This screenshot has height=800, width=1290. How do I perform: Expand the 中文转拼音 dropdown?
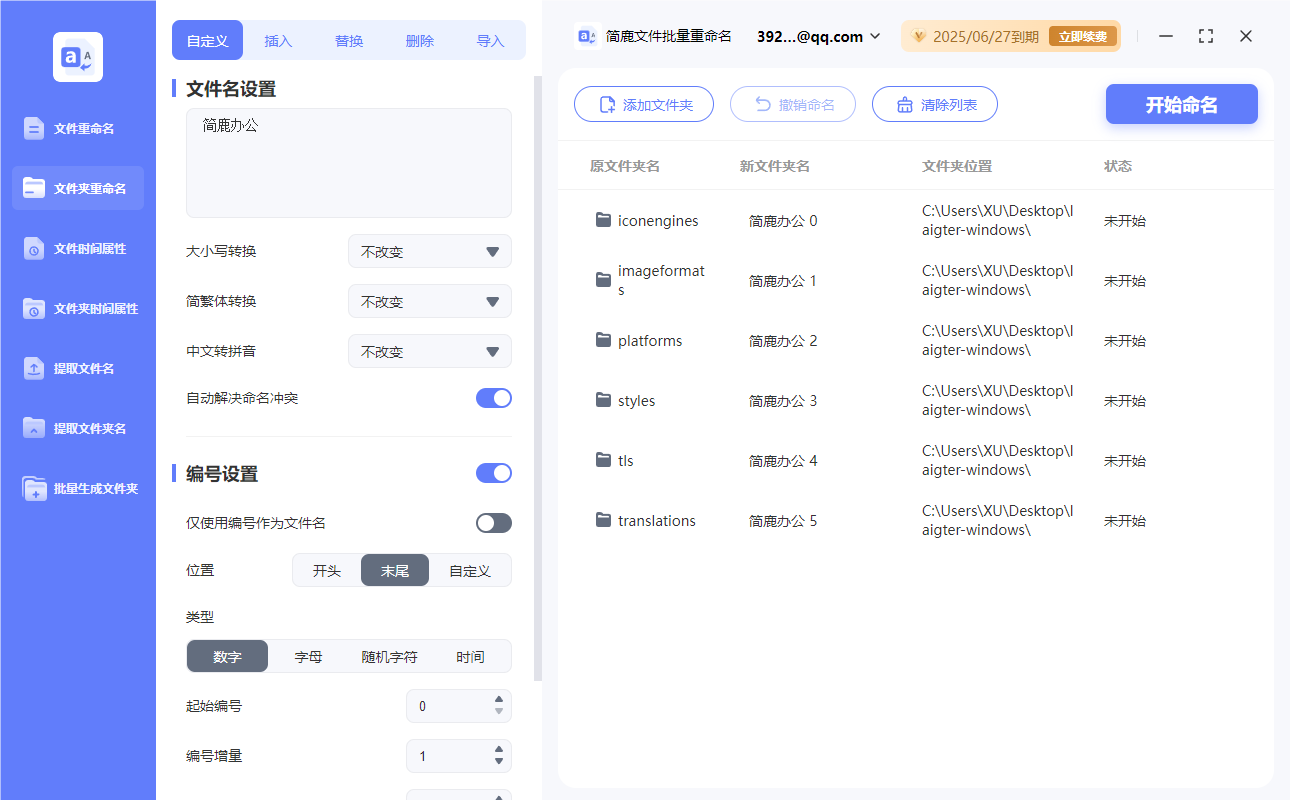tap(429, 351)
